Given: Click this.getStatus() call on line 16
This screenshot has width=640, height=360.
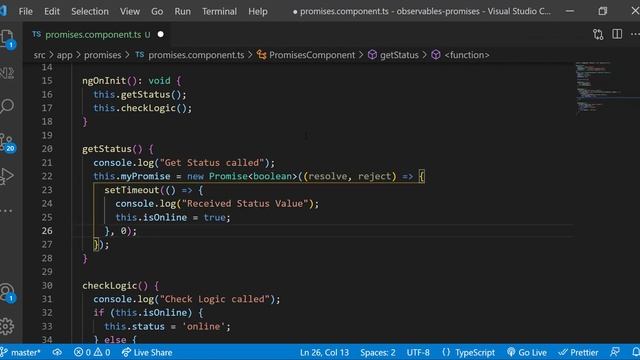Looking at the screenshot, I should [140, 95].
